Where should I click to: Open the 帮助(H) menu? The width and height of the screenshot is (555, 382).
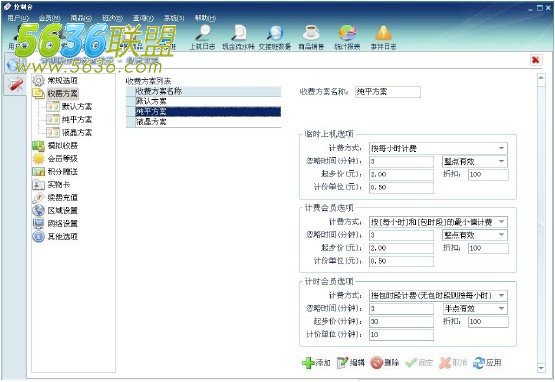205,18
